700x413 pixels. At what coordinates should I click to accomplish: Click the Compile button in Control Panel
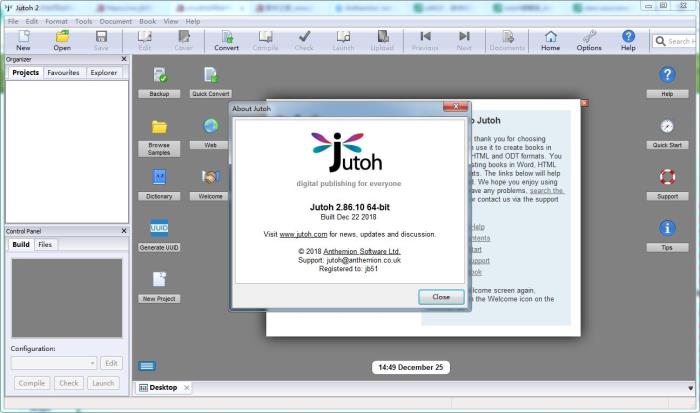coord(32,383)
